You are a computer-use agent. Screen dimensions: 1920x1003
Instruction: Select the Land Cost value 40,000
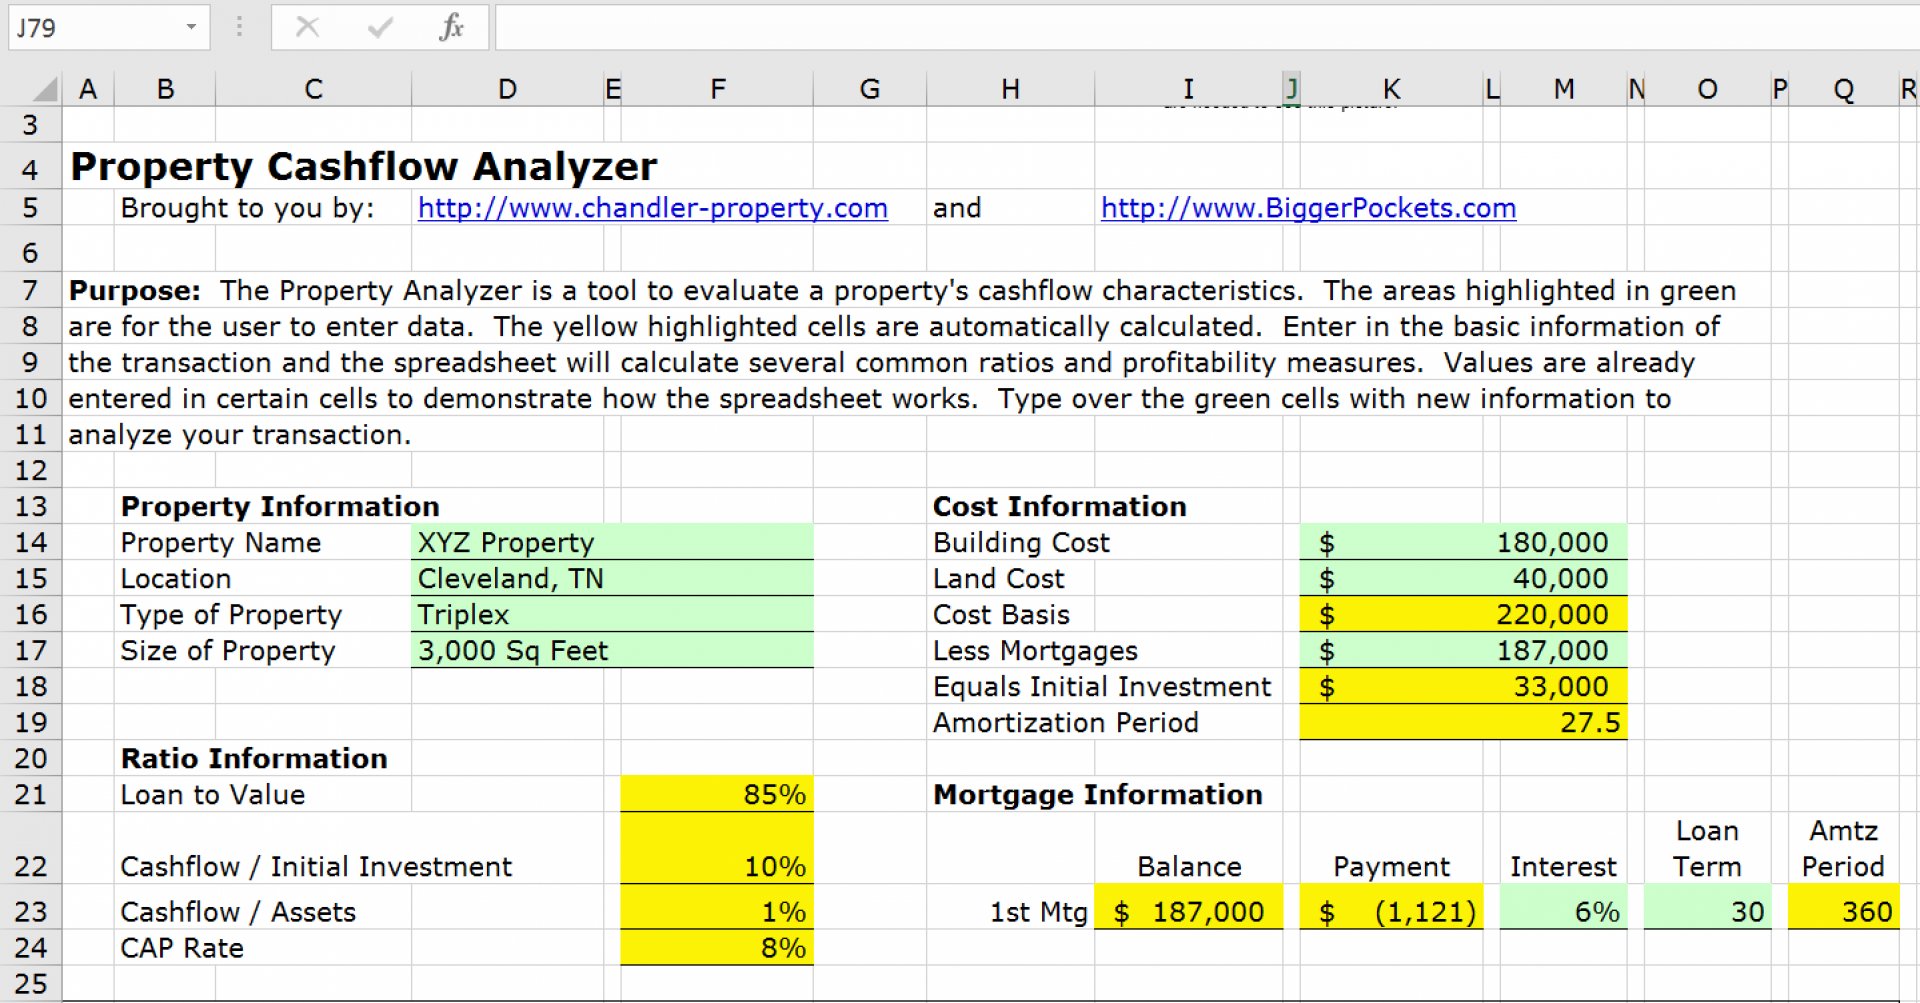[1463, 578]
